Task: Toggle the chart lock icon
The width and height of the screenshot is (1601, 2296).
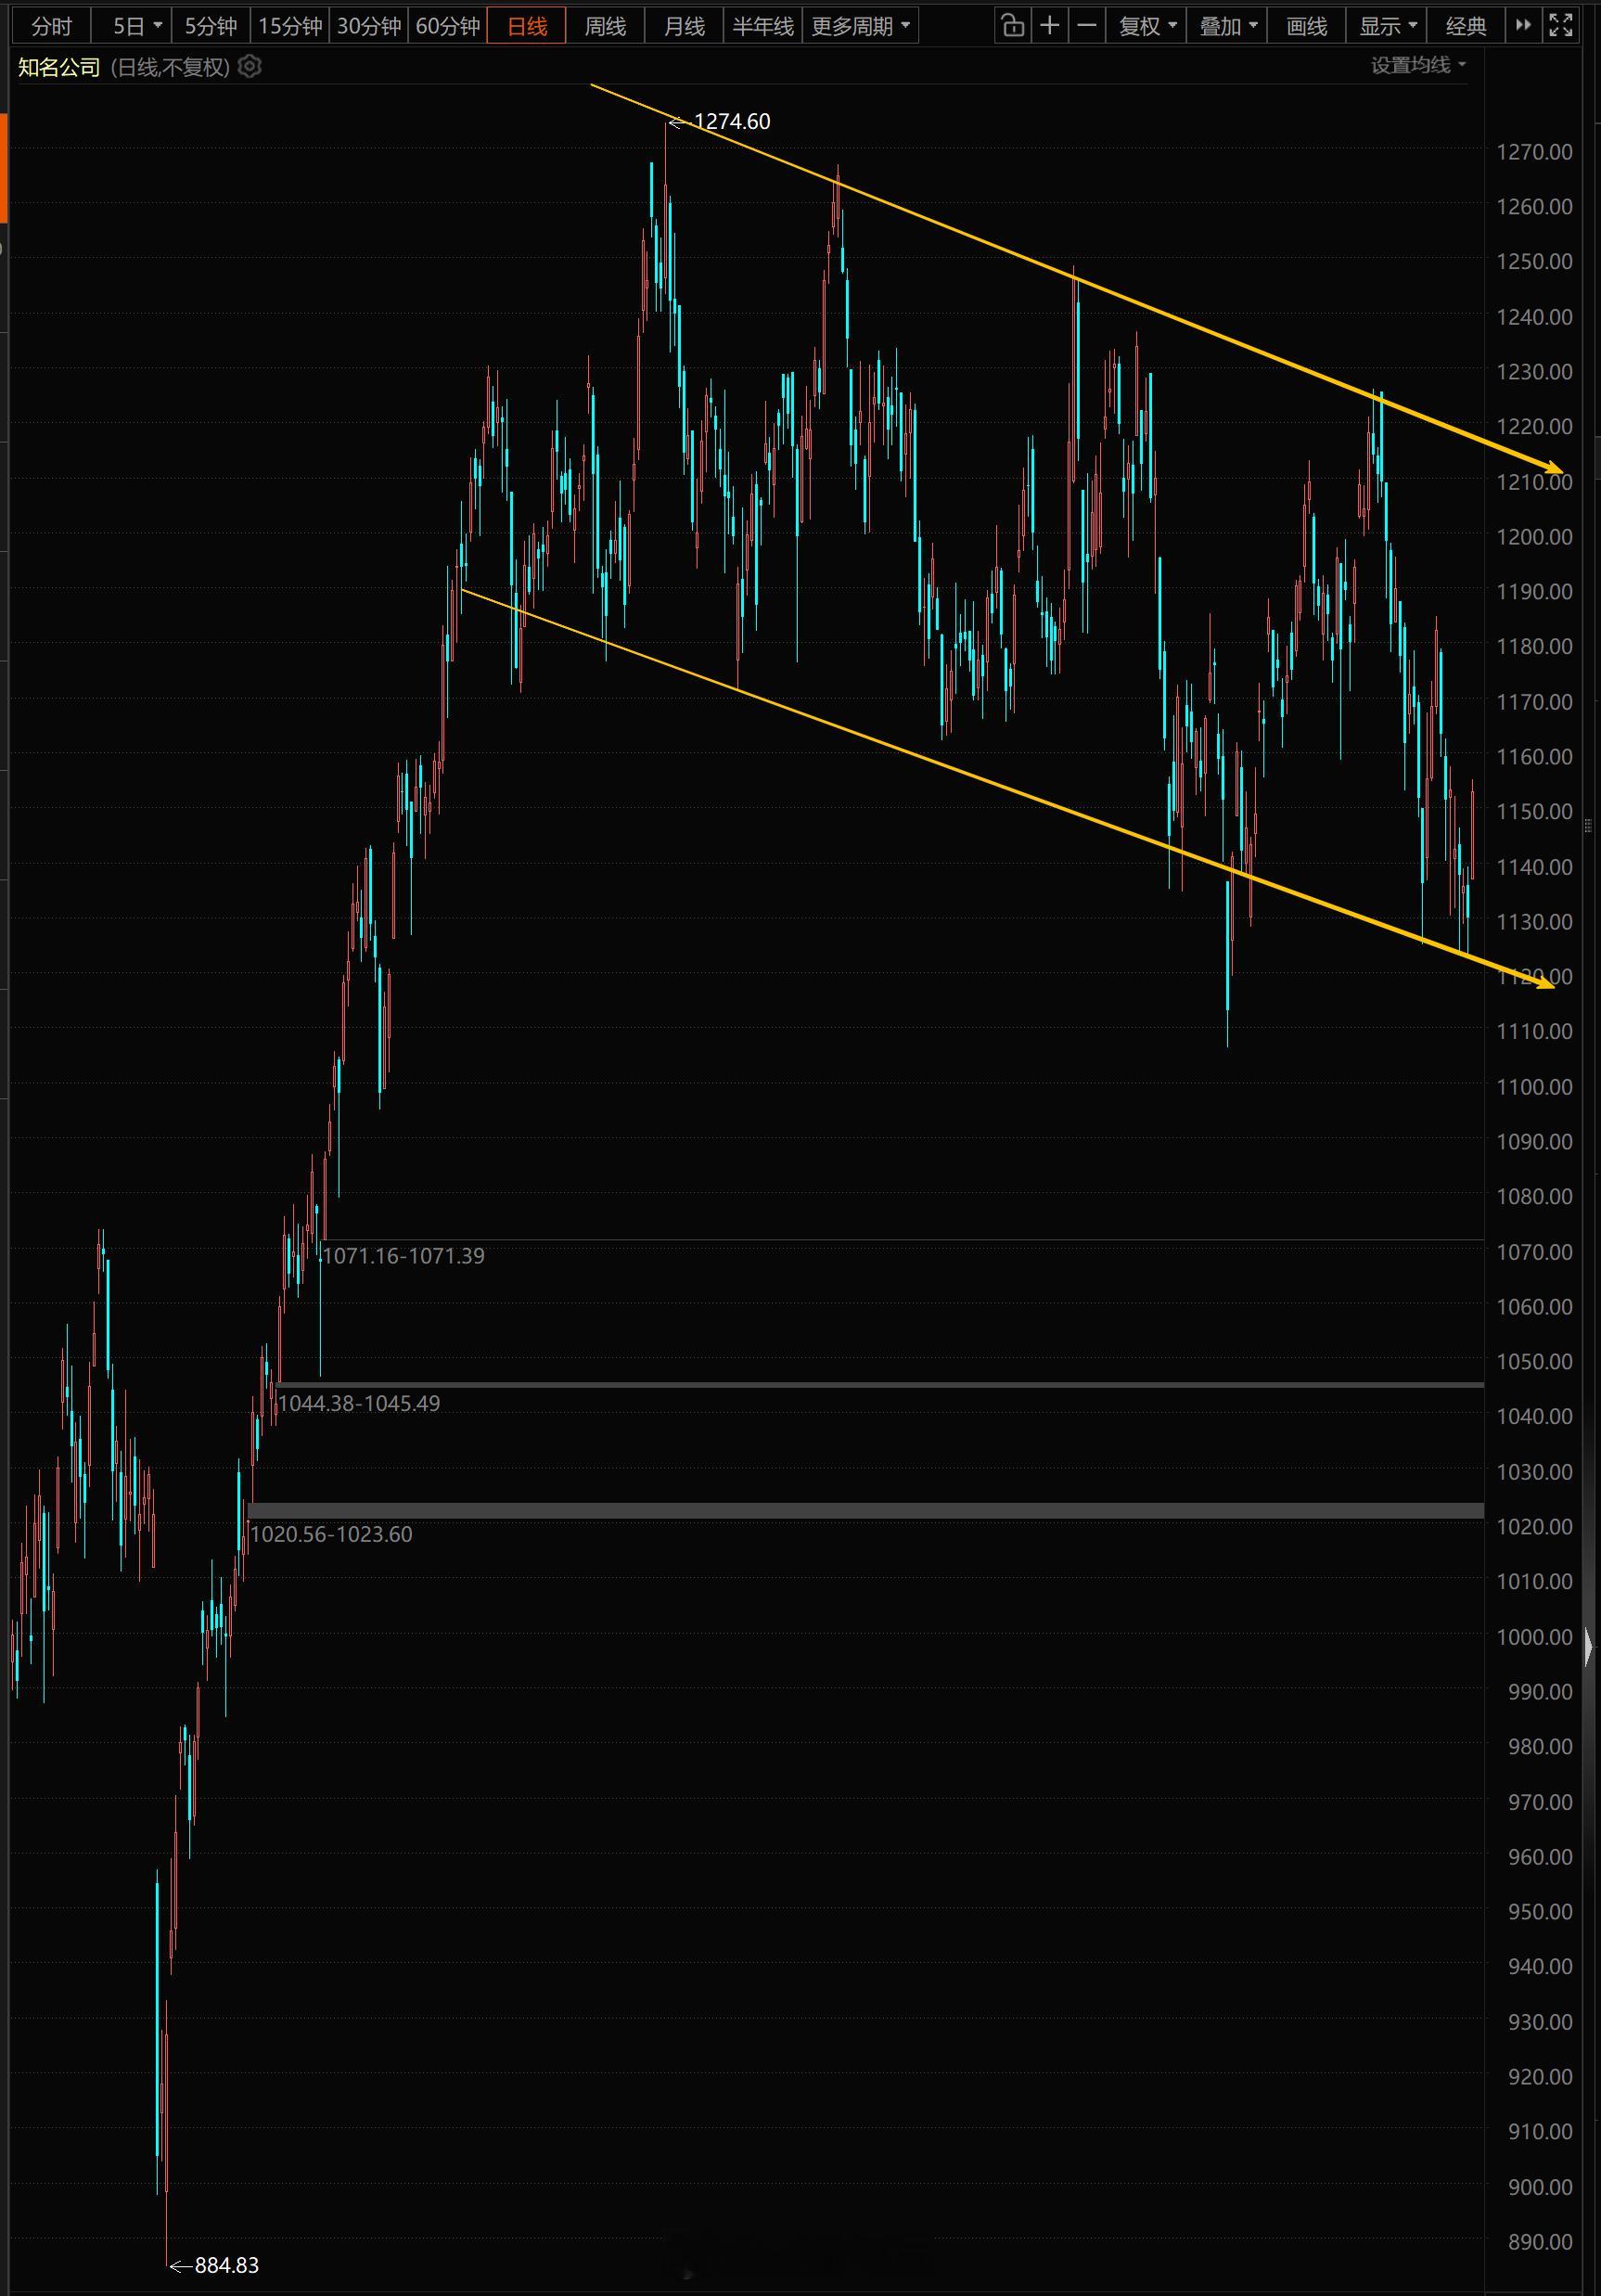Action: pyautogui.click(x=1013, y=26)
